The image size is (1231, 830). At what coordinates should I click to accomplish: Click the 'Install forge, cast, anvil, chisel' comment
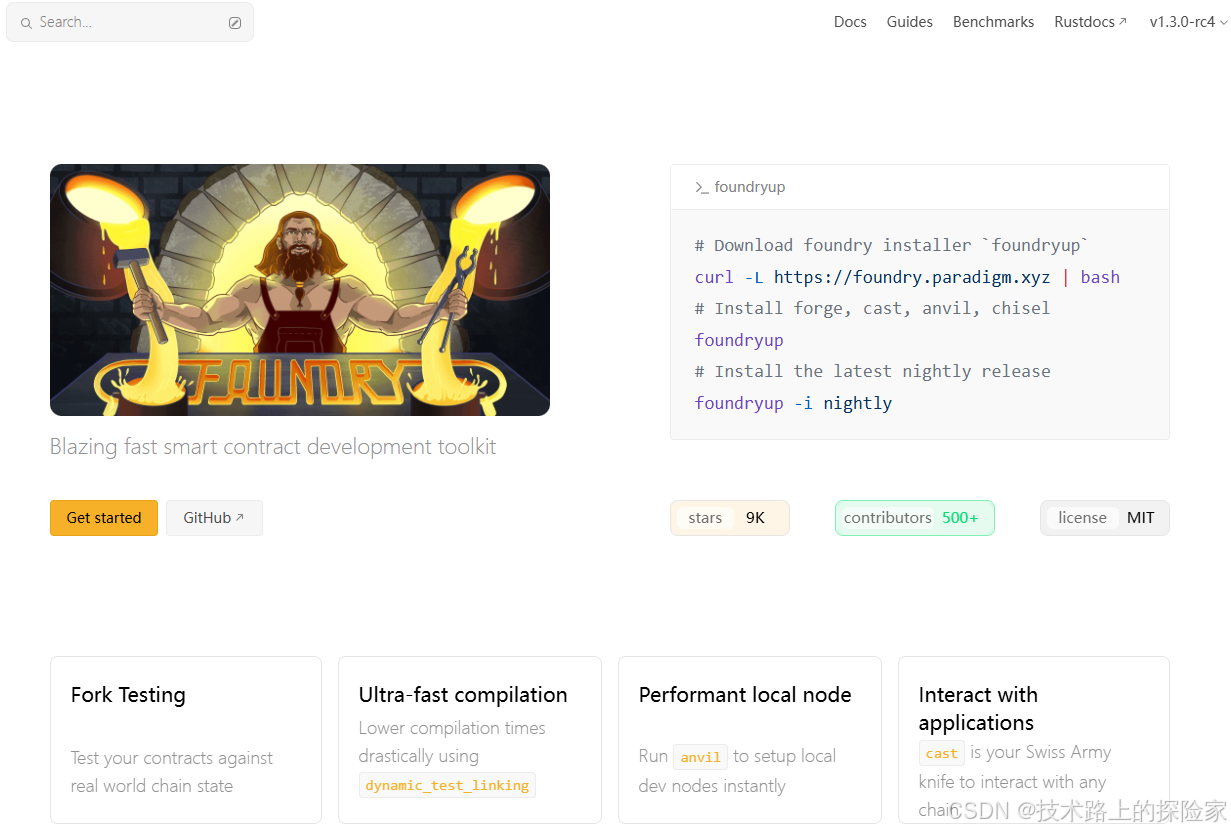tap(872, 308)
